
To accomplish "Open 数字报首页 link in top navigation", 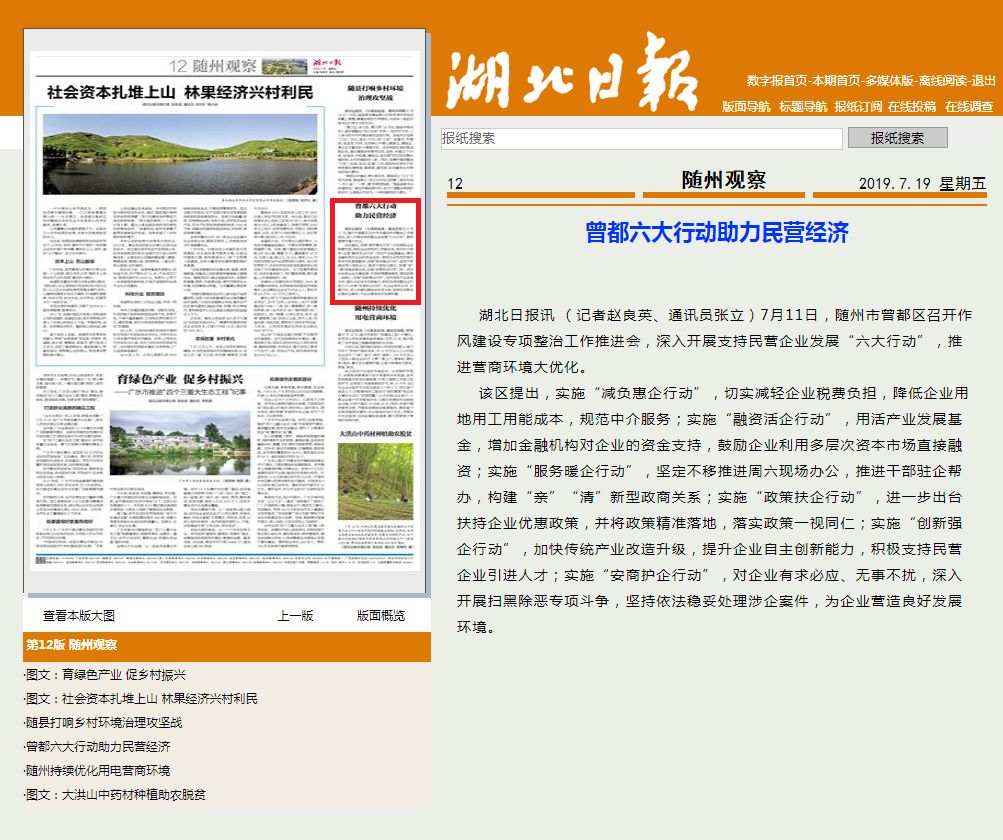I will (x=777, y=81).
